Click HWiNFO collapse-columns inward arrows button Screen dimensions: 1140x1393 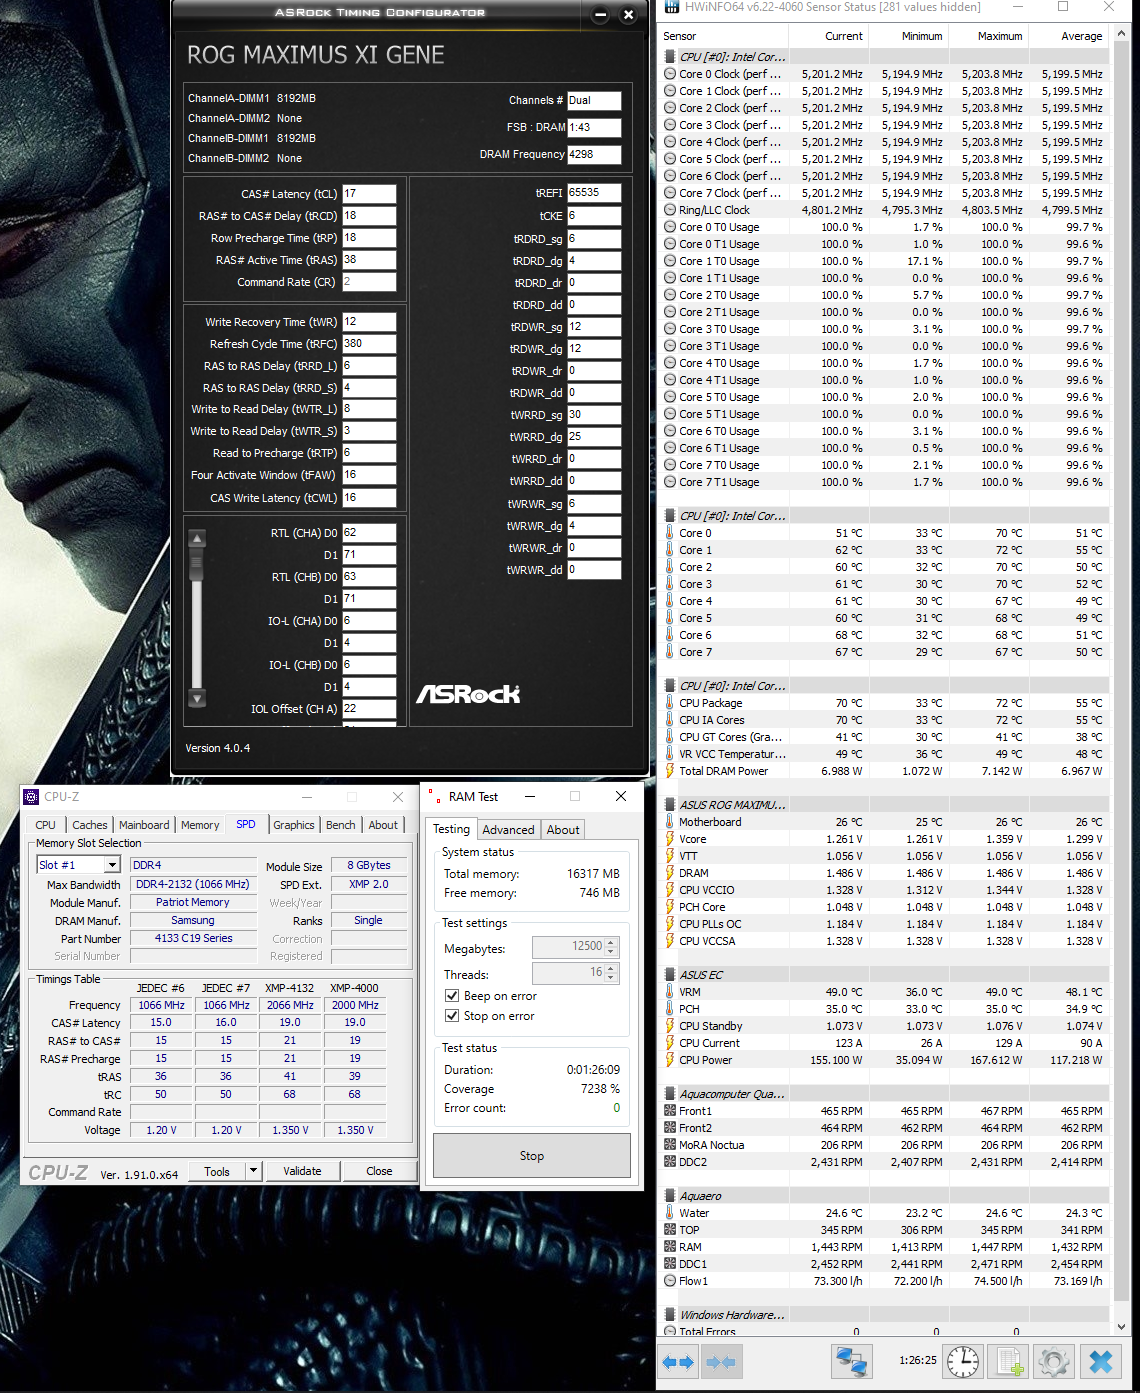point(721,1361)
